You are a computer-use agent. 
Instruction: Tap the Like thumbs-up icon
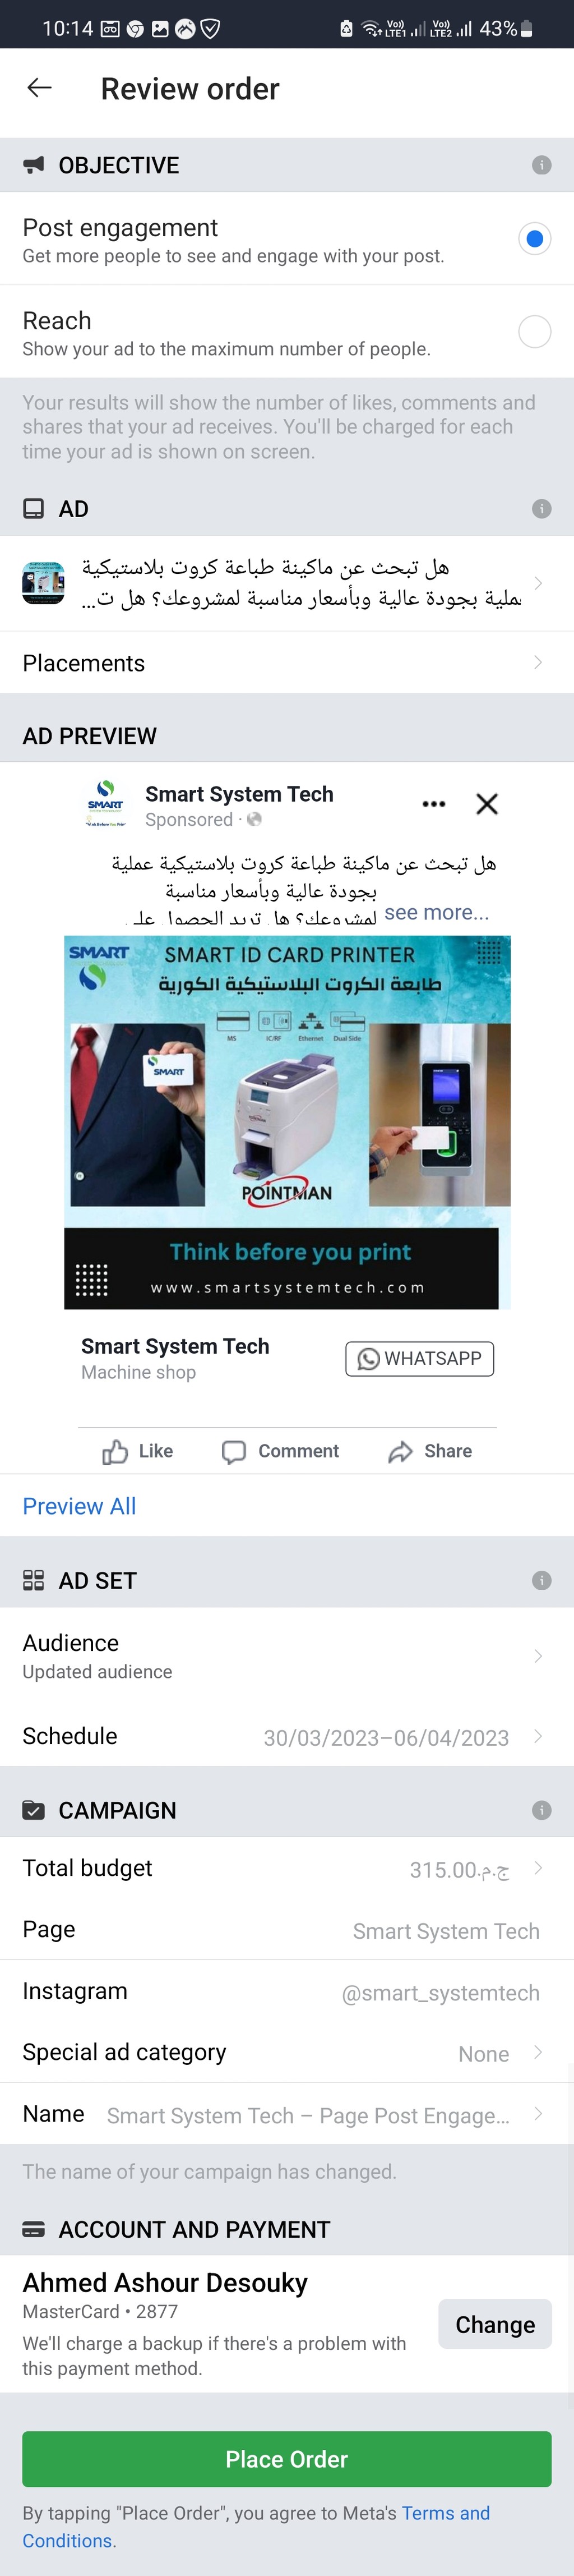pyautogui.click(x=115, y=1452)
